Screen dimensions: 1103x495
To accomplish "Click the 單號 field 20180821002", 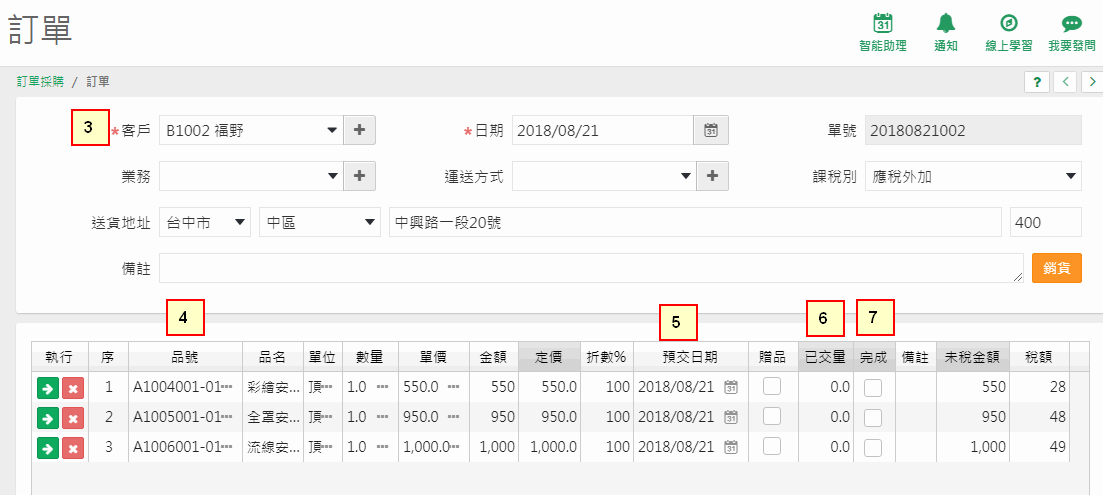I will pyautogui.click(x=974, y=130).
